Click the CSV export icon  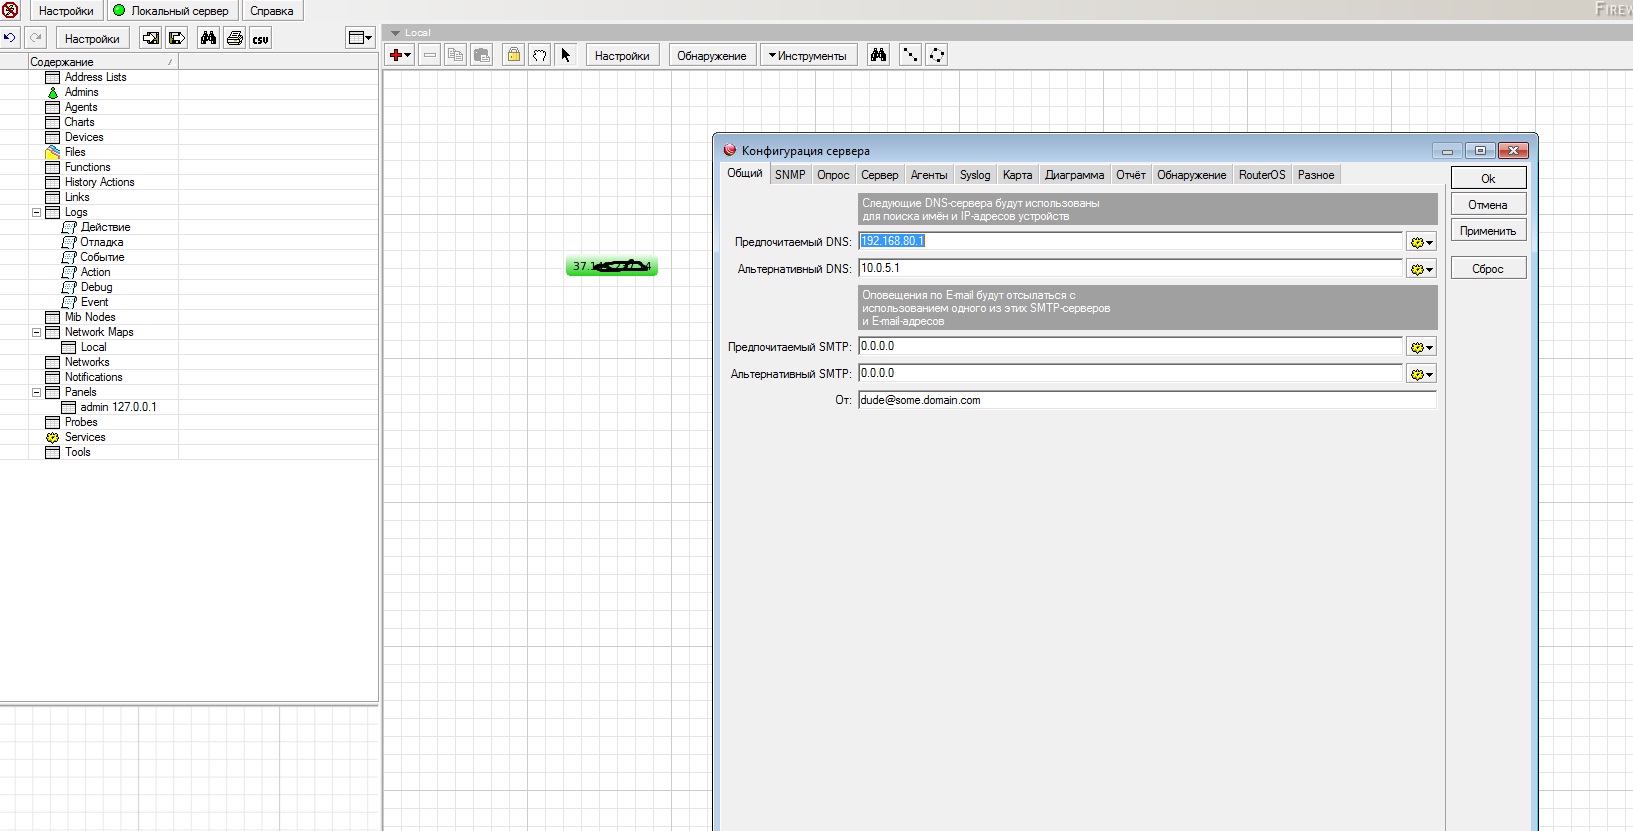(260, 38)
